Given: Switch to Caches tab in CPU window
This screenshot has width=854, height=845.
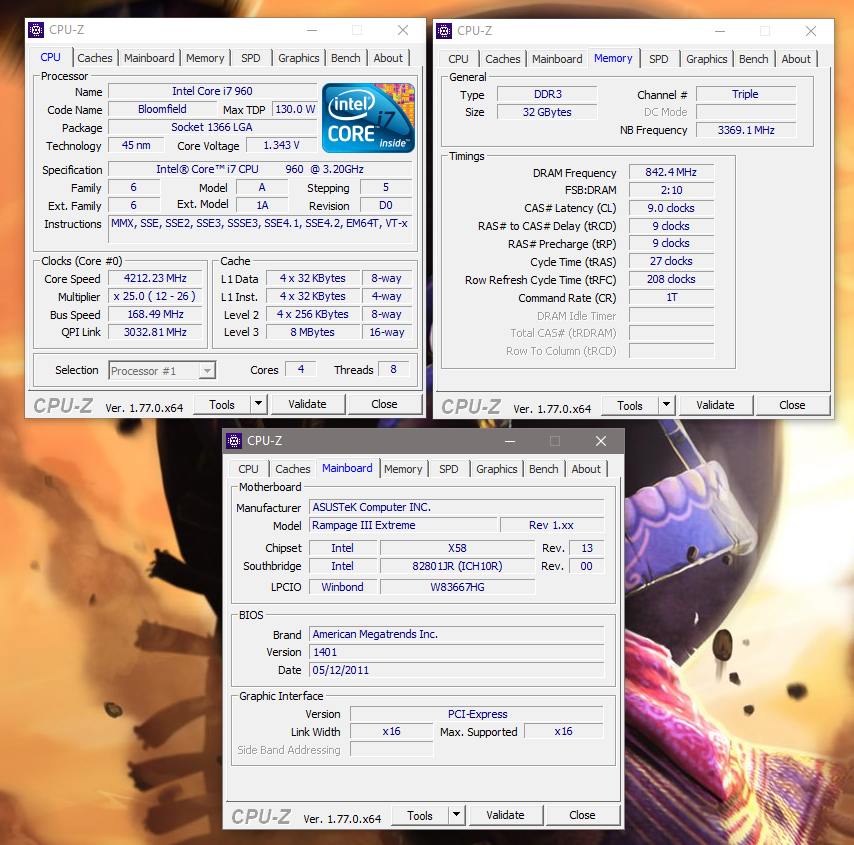Looking at the screenshot, I should pyautogui.click(x=95, y=58).
